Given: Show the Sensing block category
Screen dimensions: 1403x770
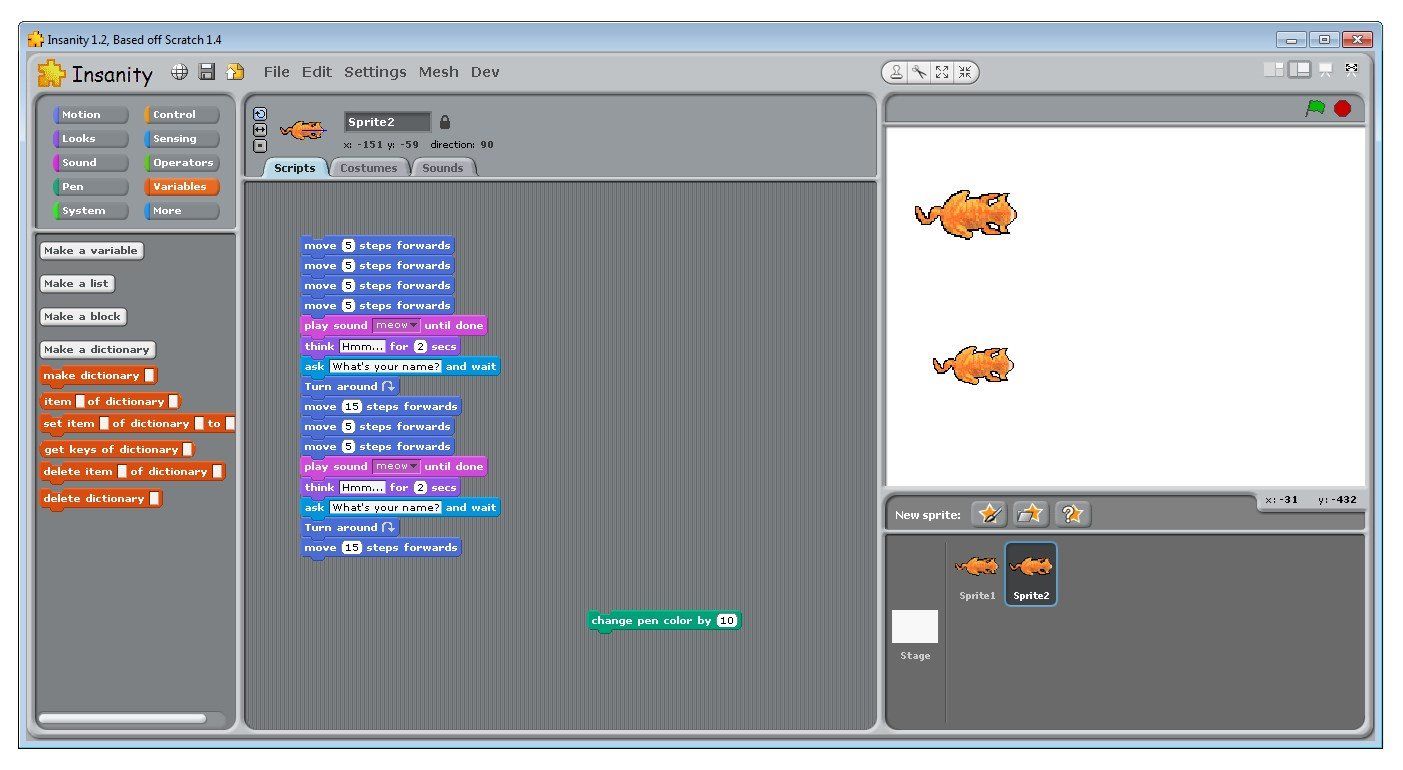Looking at the screenshot, I should point(182,139).
